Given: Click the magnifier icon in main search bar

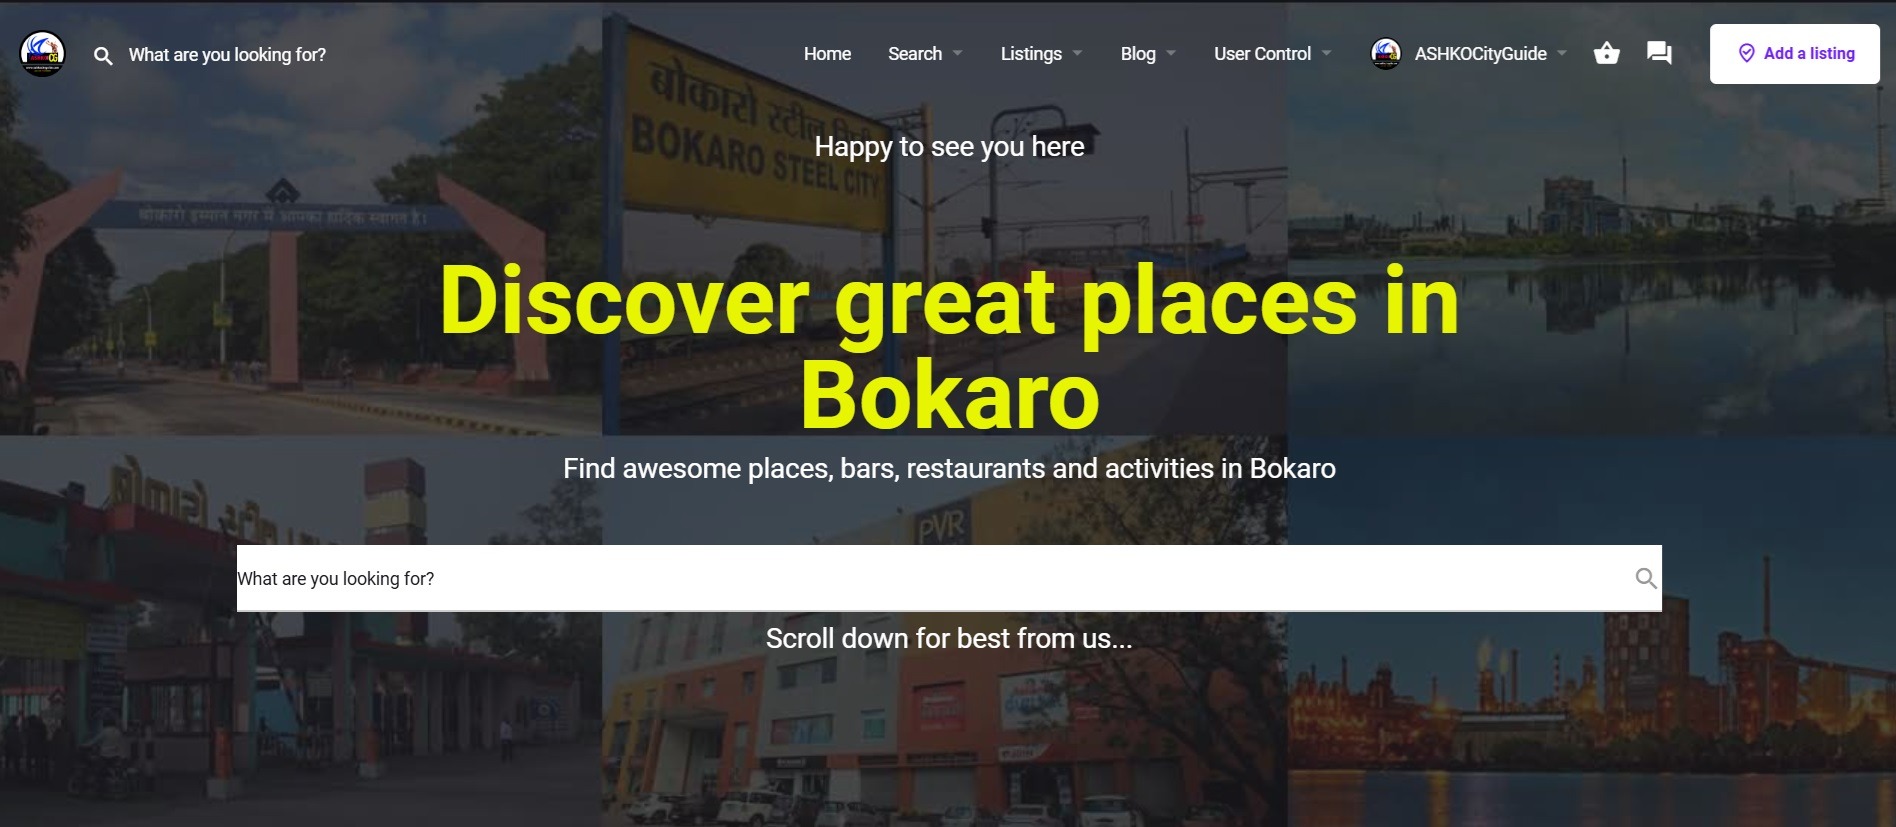Looking at the screenshot, I should (1645, 578).
